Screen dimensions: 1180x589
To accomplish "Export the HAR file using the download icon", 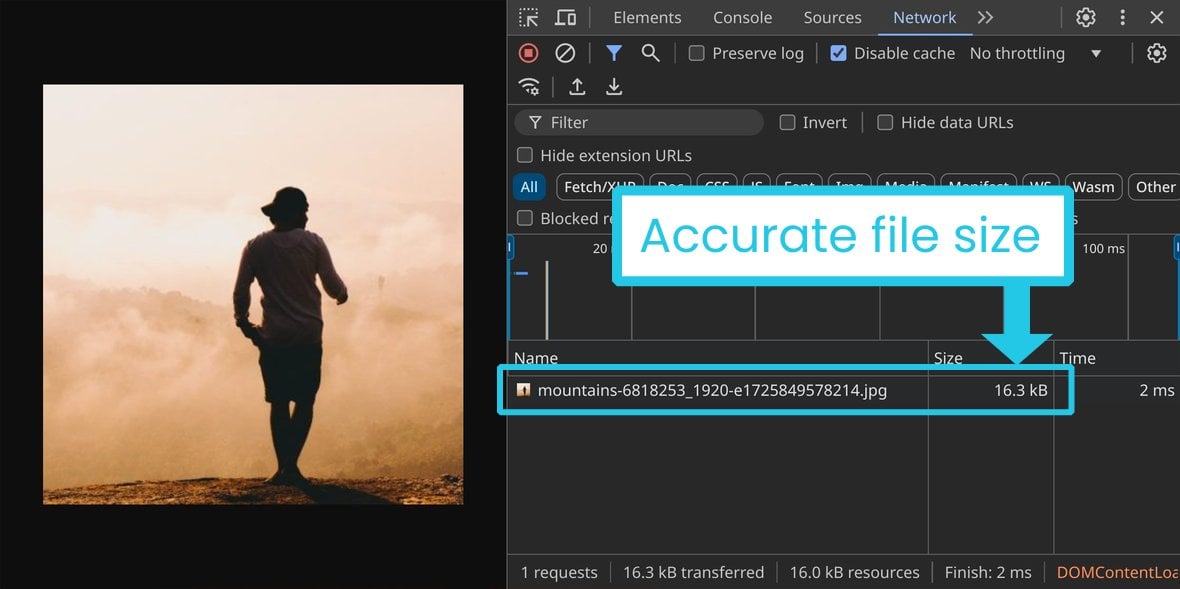I will 614,87.
